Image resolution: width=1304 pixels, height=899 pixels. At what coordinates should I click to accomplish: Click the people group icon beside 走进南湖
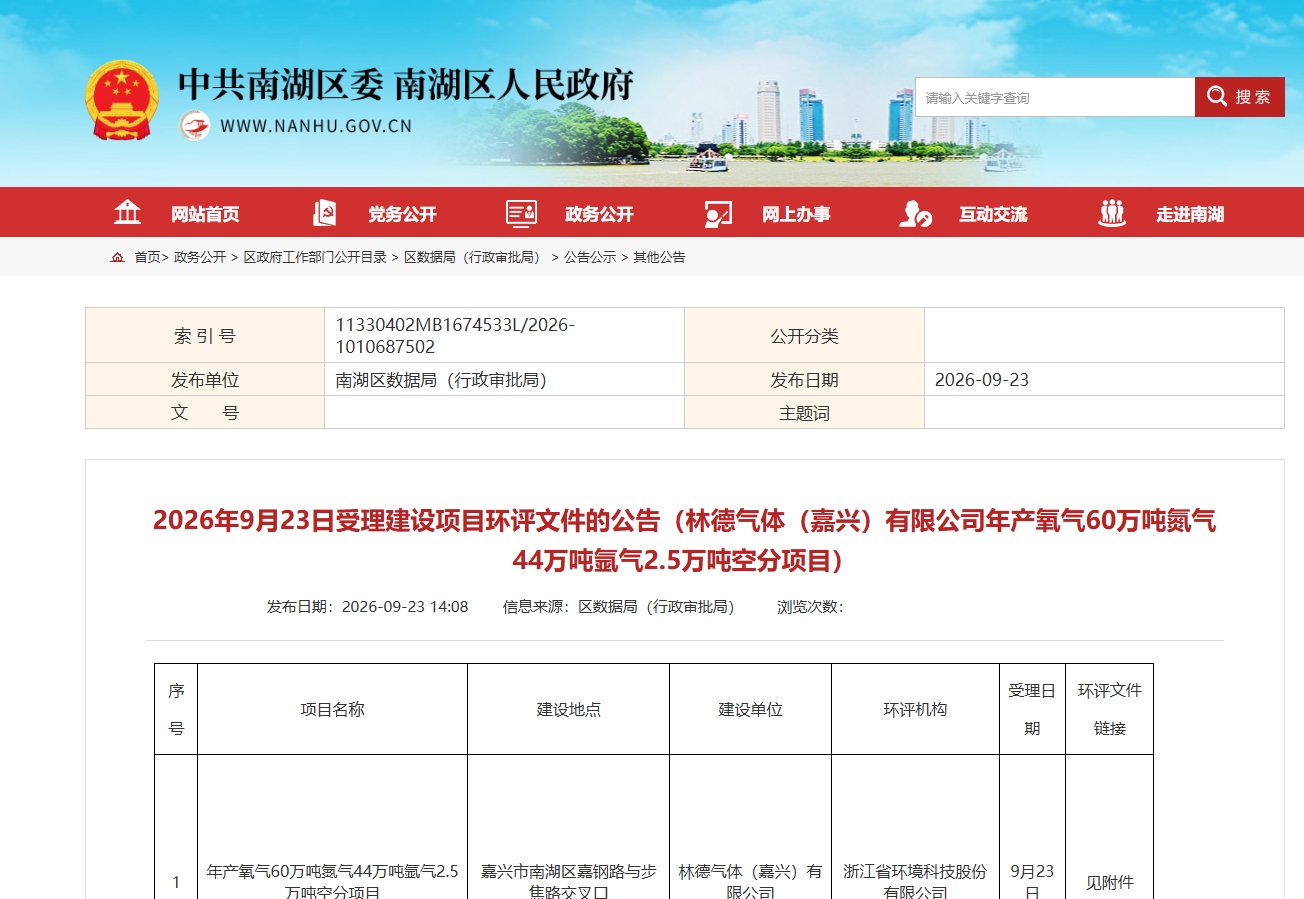(x=1112, y=213)
